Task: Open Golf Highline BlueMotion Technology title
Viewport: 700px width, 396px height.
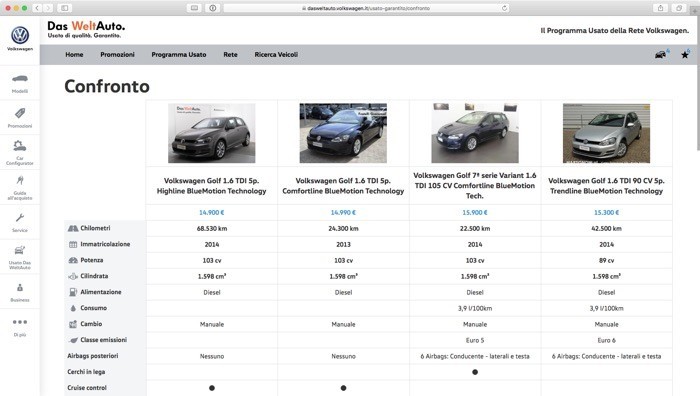Action: [212, 186]
